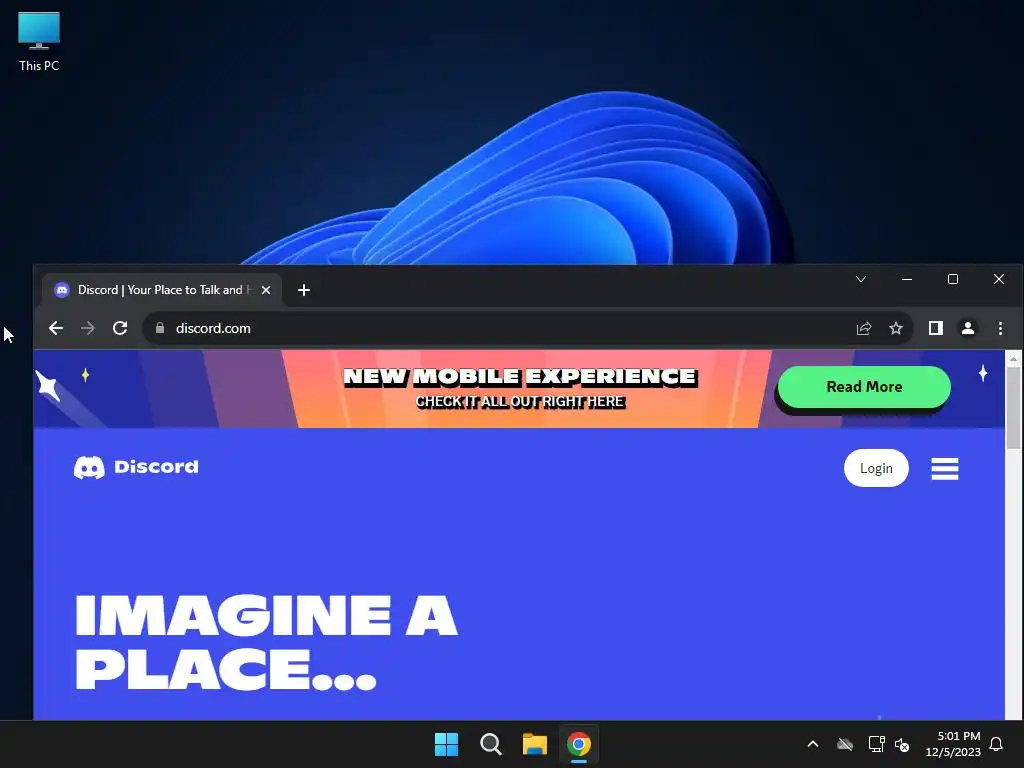
Task: Open Chrome side panel icon
Action: 936,328
